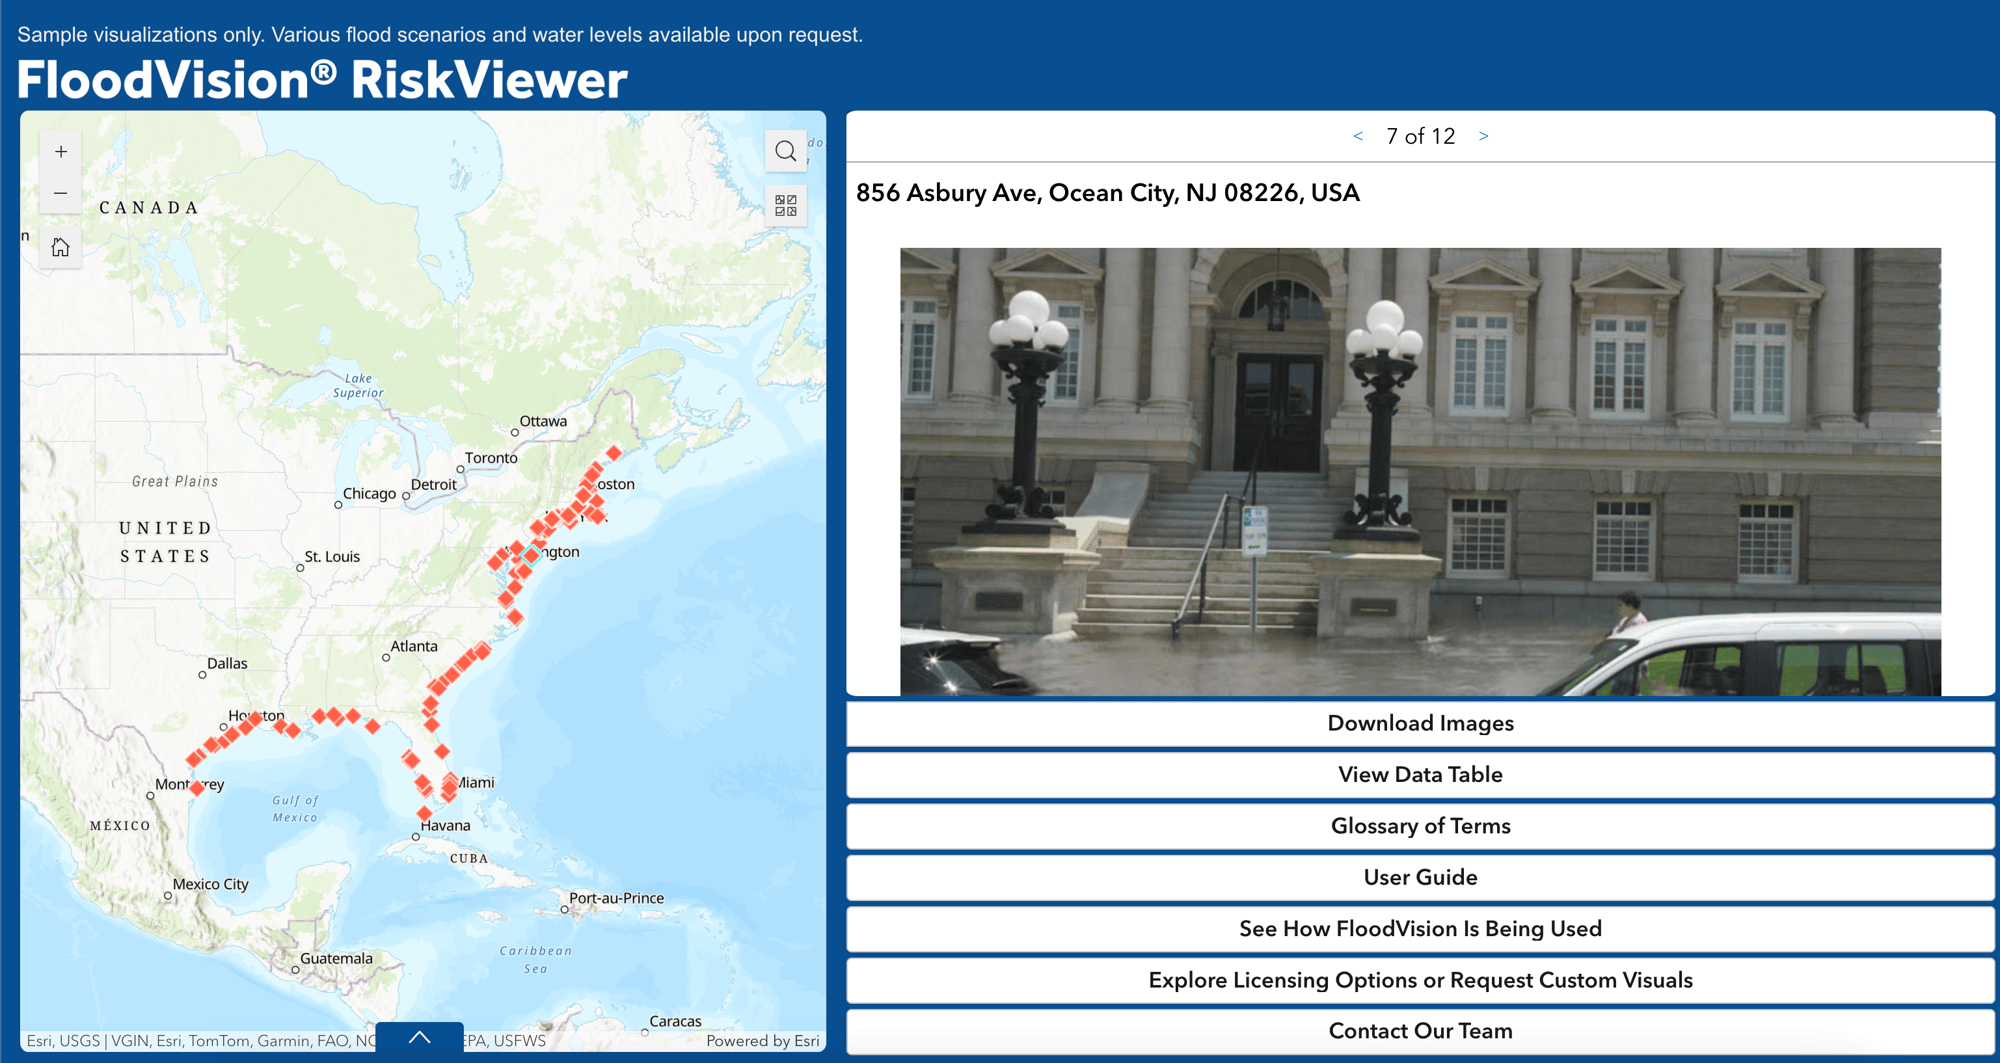
Task: Click Contact Our Team
Action: coord(1420,1031)
